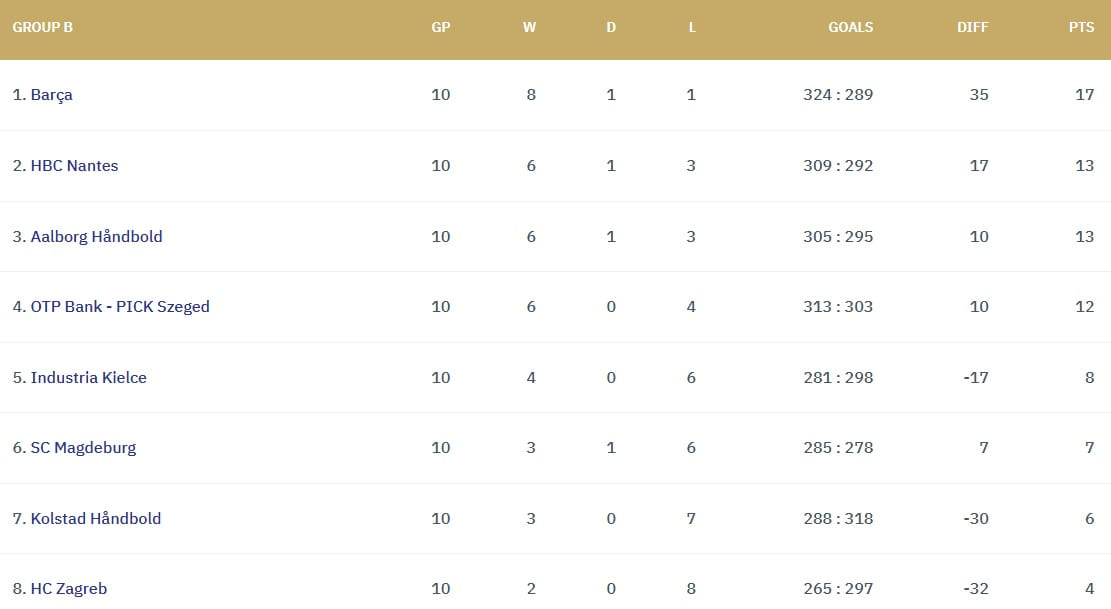
Task: Click Industria Kielce's -17 goal difference
Action: [x=975, y=378]
